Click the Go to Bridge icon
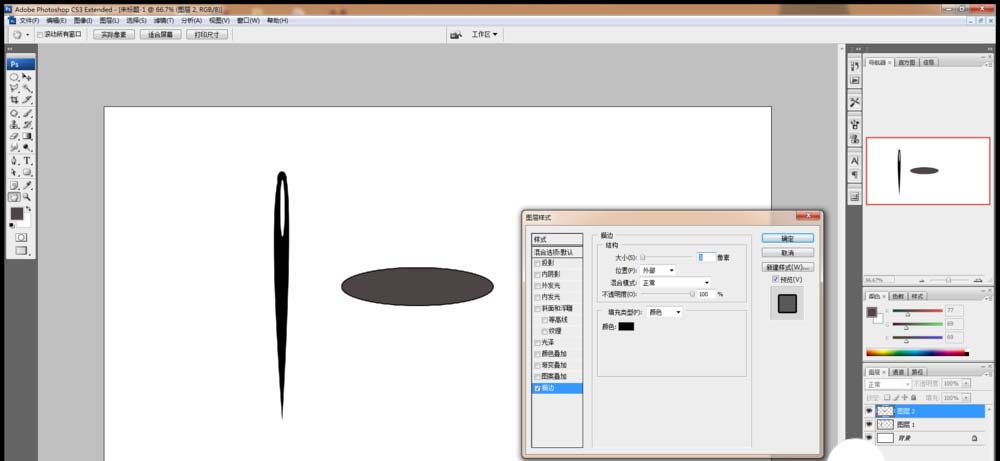Image resolution: width=1000 pixels, height=461 pixels. pos(456,34)
